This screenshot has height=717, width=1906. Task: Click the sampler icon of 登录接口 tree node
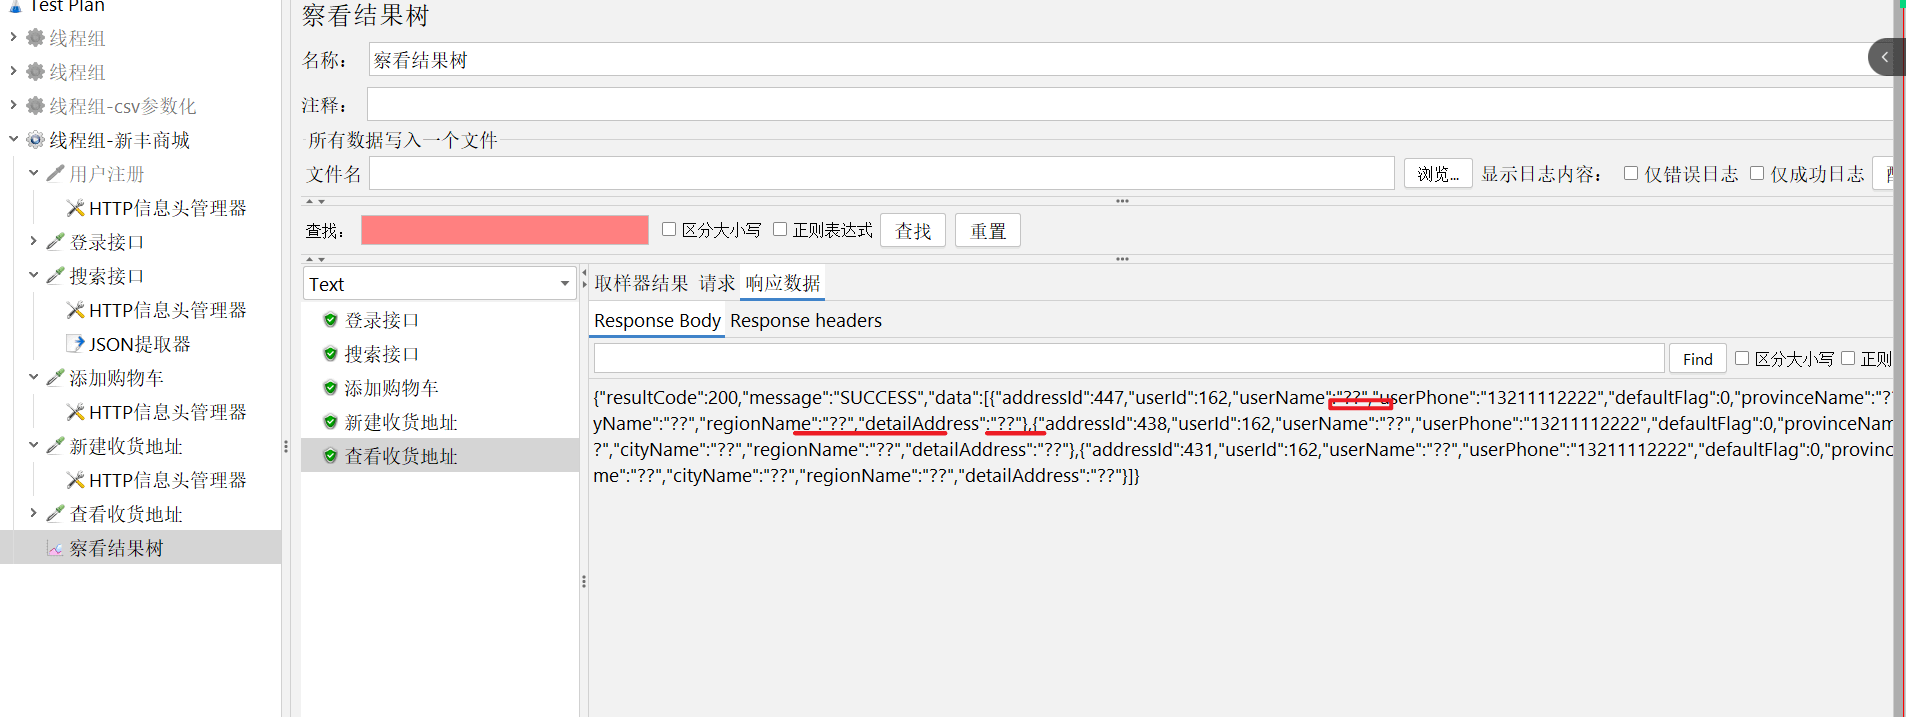pyautogui.click(x=56, y=242)
